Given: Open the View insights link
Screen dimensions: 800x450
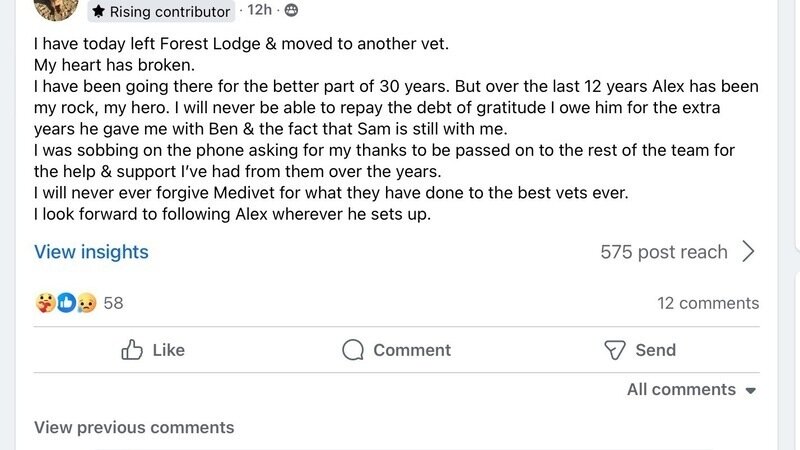Looking at the screenshot, I should pos(91,252).
